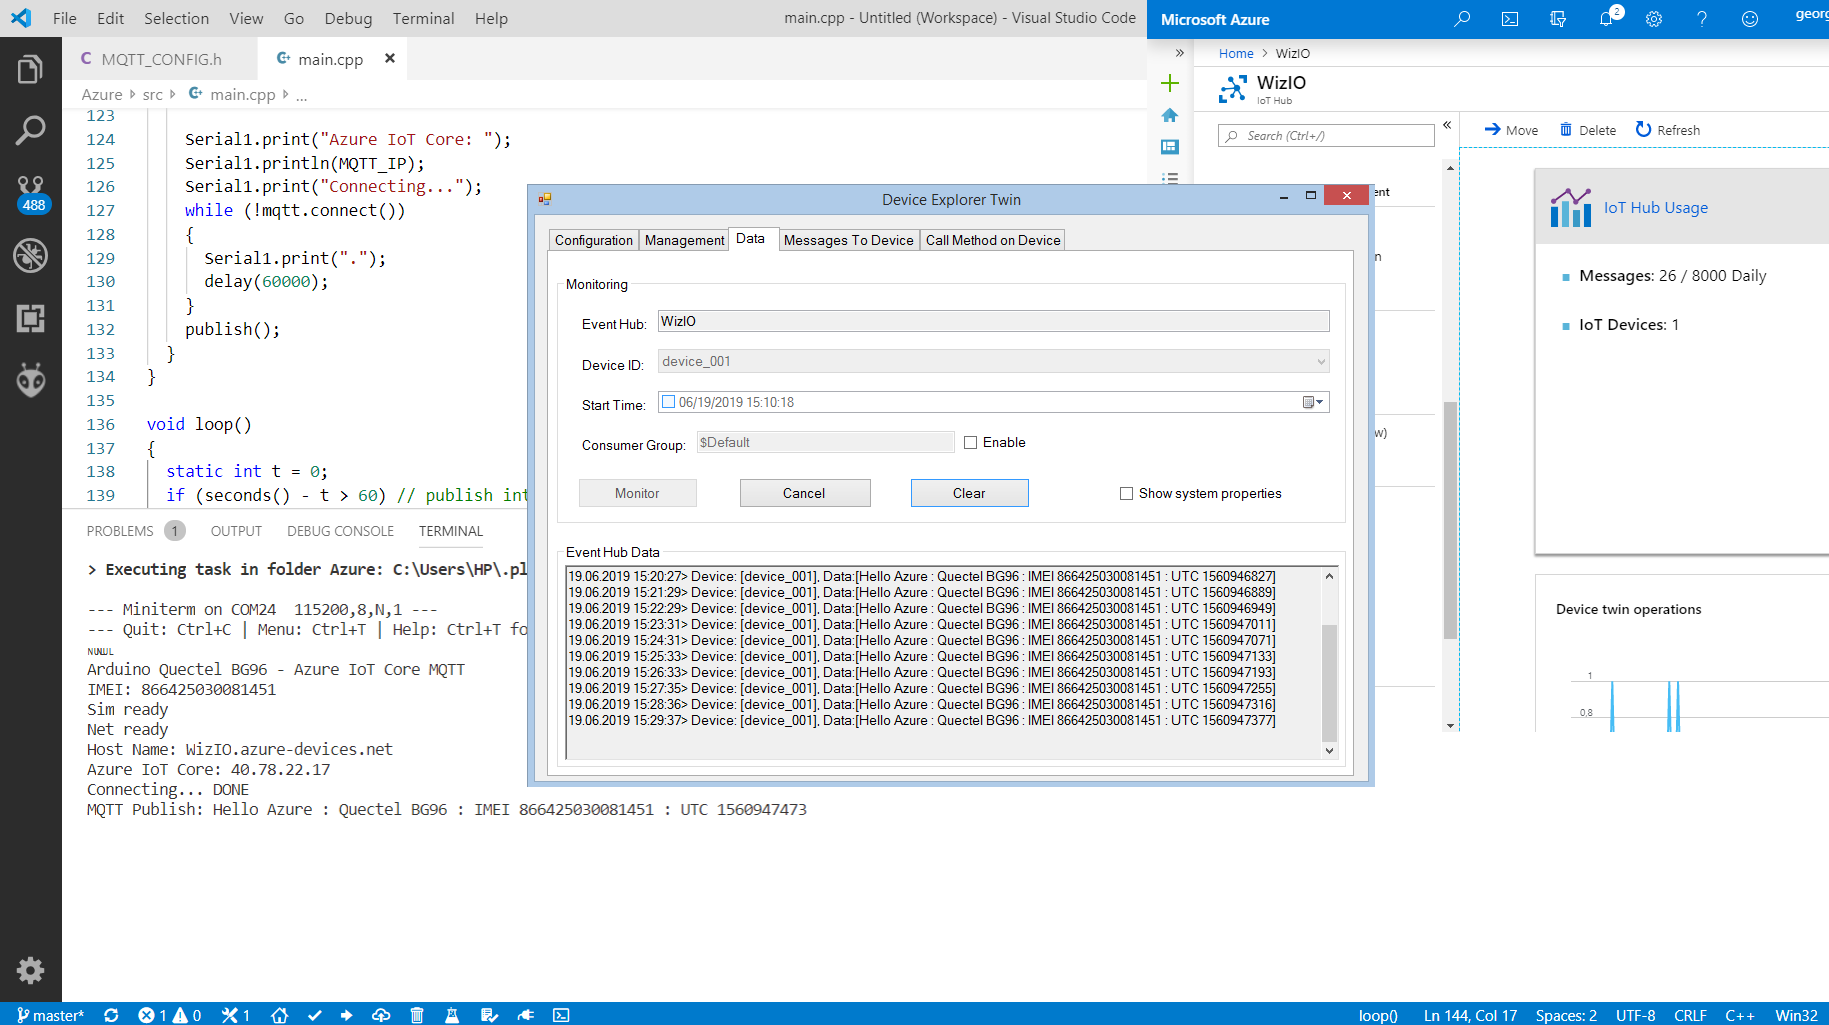Click the Event Hub text field
Screen dimensions: 1829x1025
pyautogui.click(x=993, y=321)
